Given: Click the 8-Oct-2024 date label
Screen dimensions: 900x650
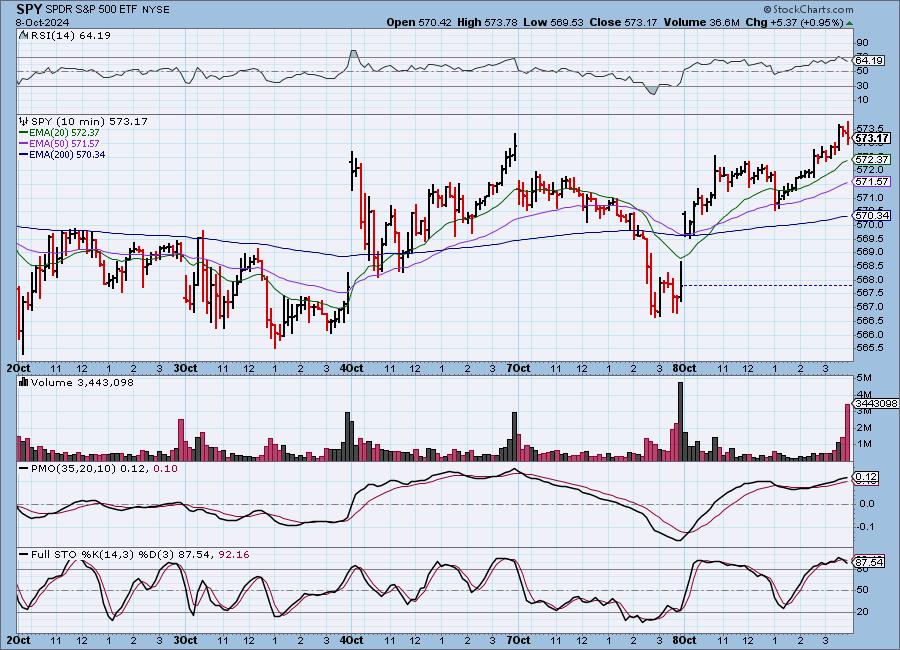Looking at the screenshot, I should [x=42, y=22].
